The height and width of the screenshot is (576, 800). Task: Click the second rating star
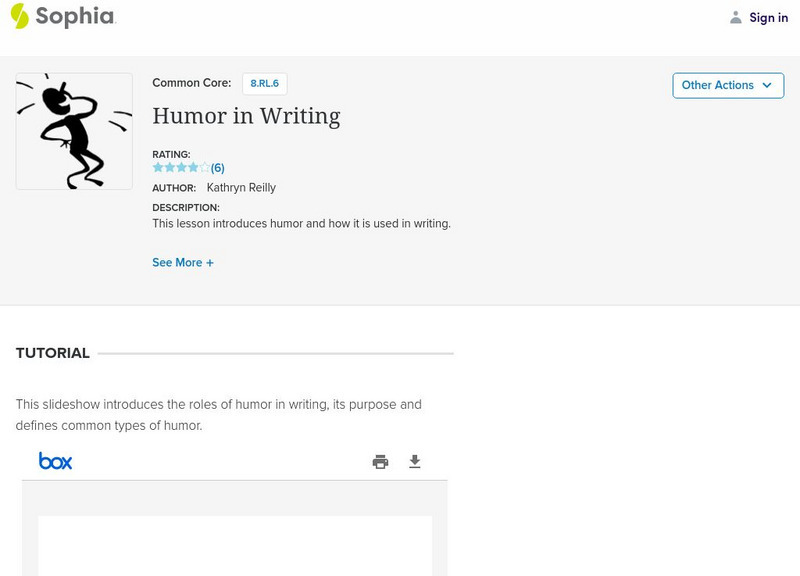pos(170,168)
